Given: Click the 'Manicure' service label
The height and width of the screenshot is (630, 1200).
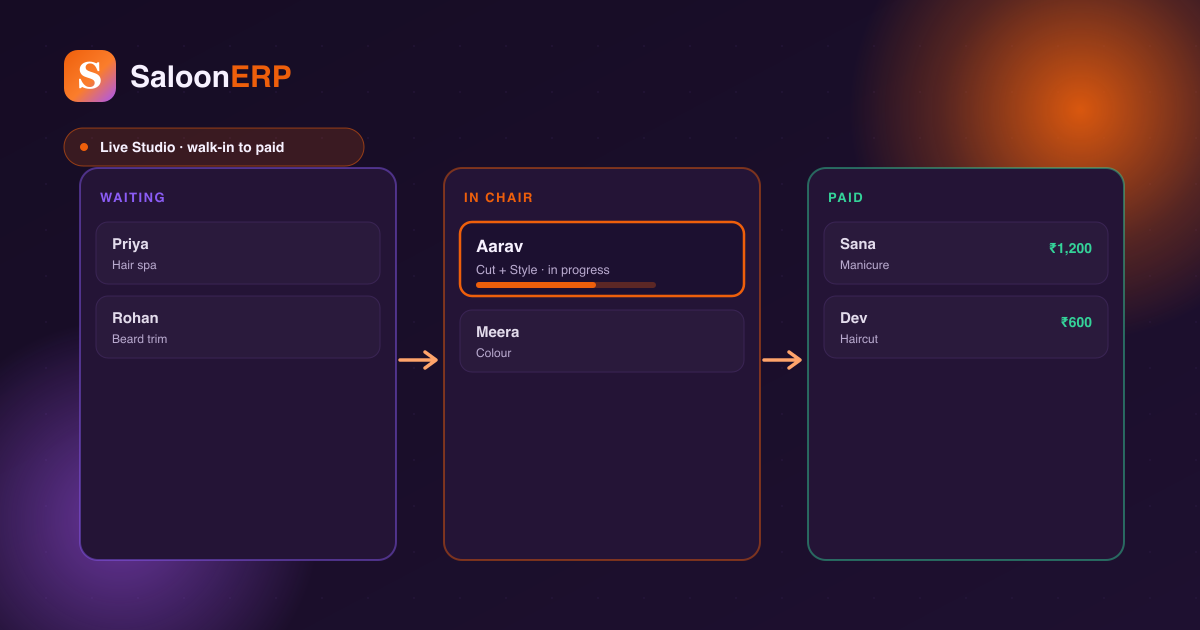Looking at the screenshot, I should (x=865, y=265).
